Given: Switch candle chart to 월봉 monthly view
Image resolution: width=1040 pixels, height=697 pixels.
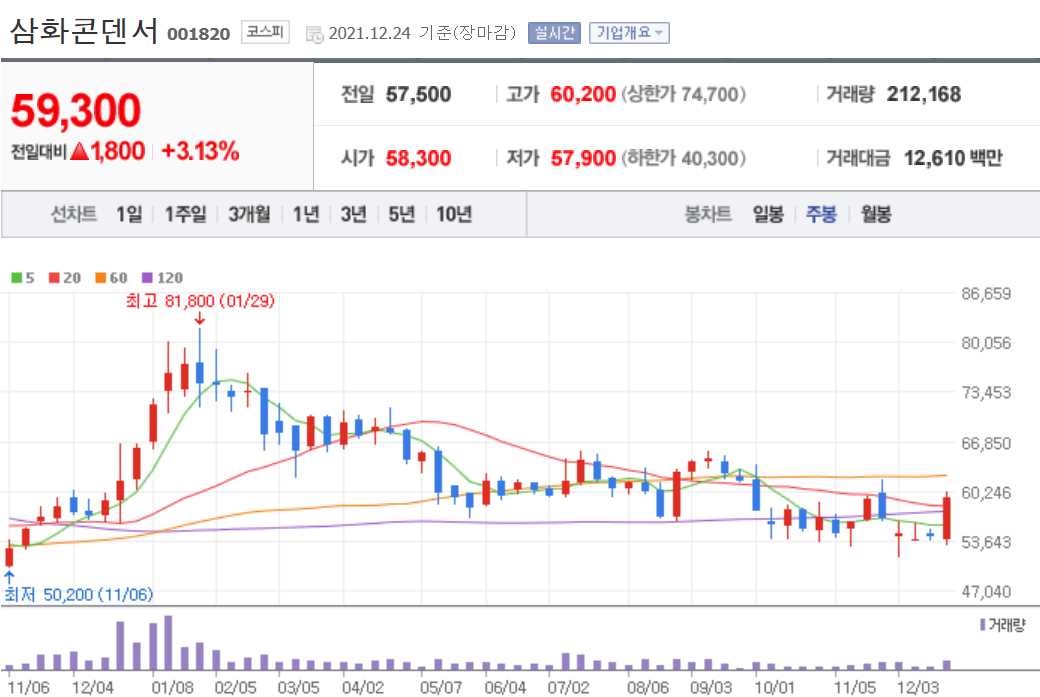Looking at the screenshot, I should pyautogui.click(x=879, y=213).
